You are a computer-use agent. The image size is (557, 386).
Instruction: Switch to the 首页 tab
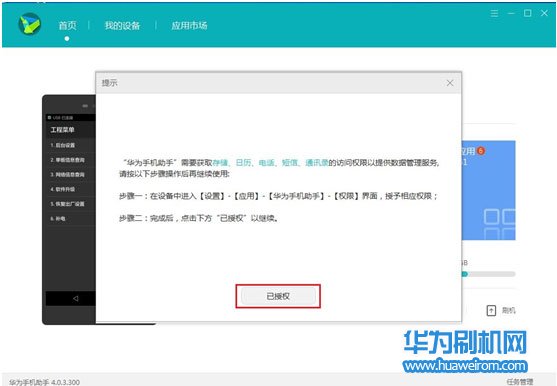[67, 26]
